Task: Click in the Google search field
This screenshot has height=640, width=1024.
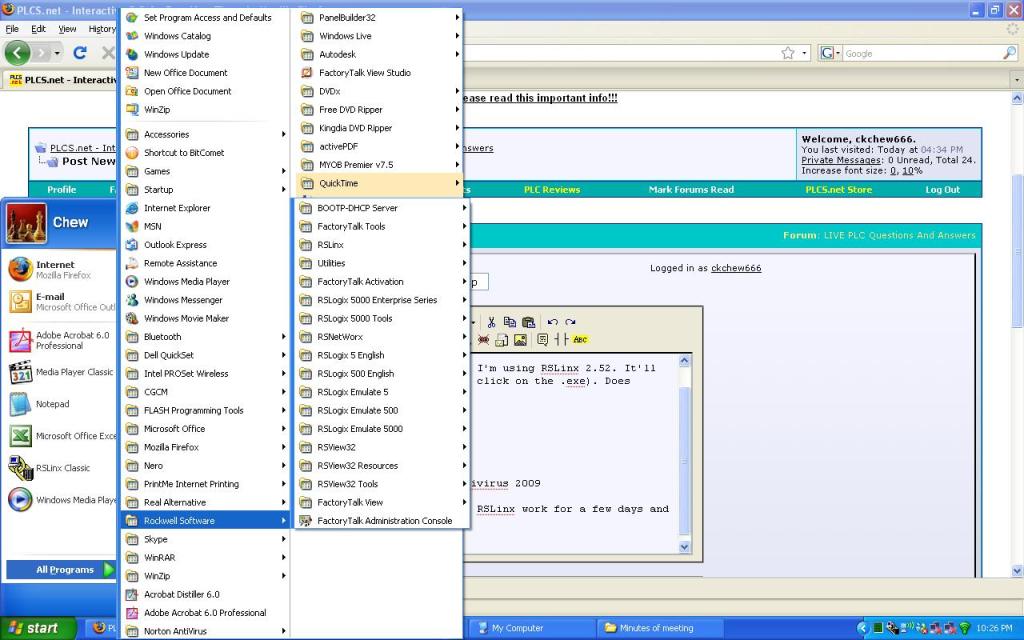Action: (x=921, y=54)
